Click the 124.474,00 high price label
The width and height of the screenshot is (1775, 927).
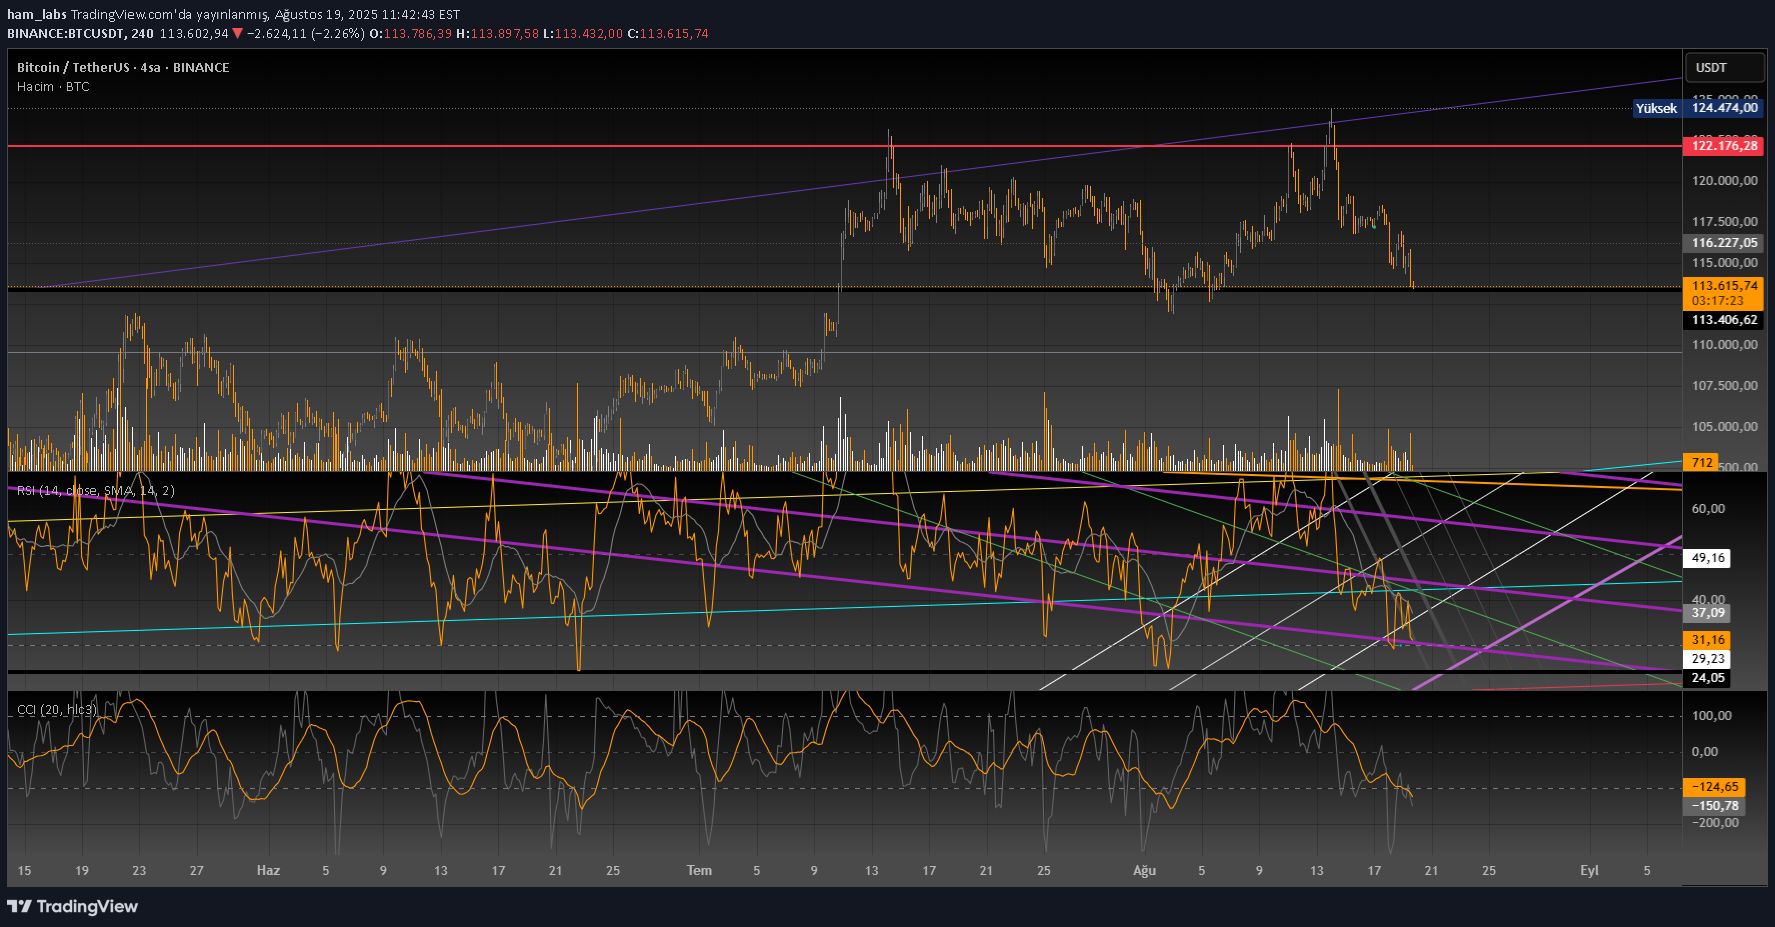[x=1724, y=108]
